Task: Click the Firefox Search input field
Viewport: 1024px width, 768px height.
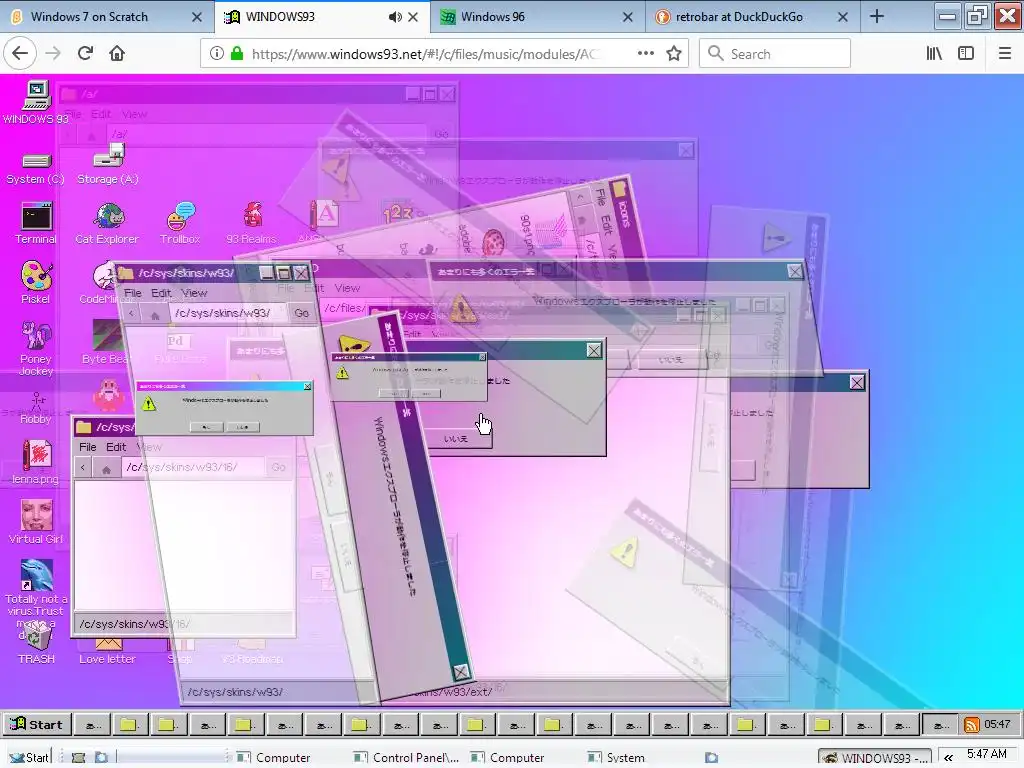Action: 775,54
